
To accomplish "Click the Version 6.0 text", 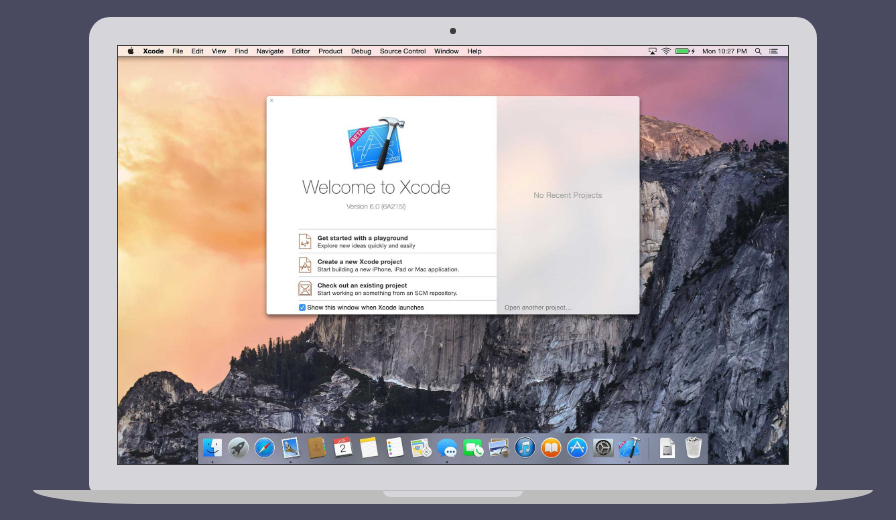I will coord(376,206).
